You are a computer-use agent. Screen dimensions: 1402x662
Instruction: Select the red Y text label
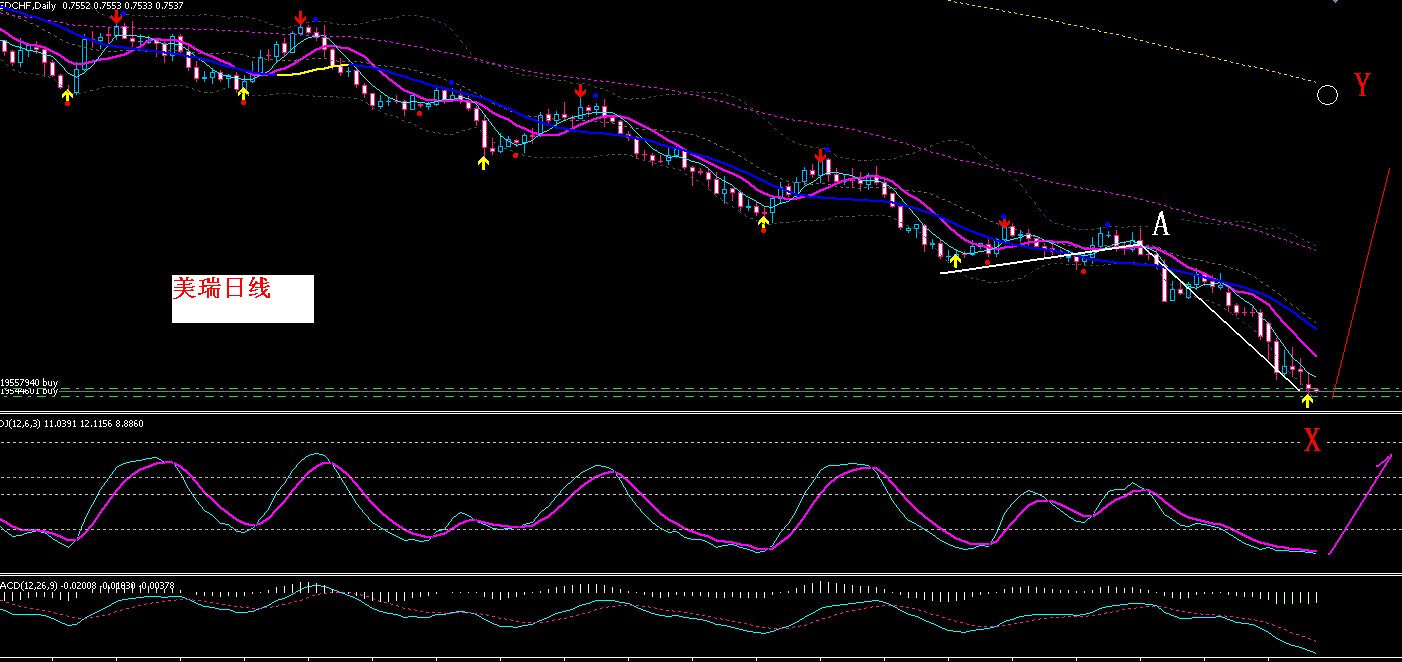coord(1362,85)
